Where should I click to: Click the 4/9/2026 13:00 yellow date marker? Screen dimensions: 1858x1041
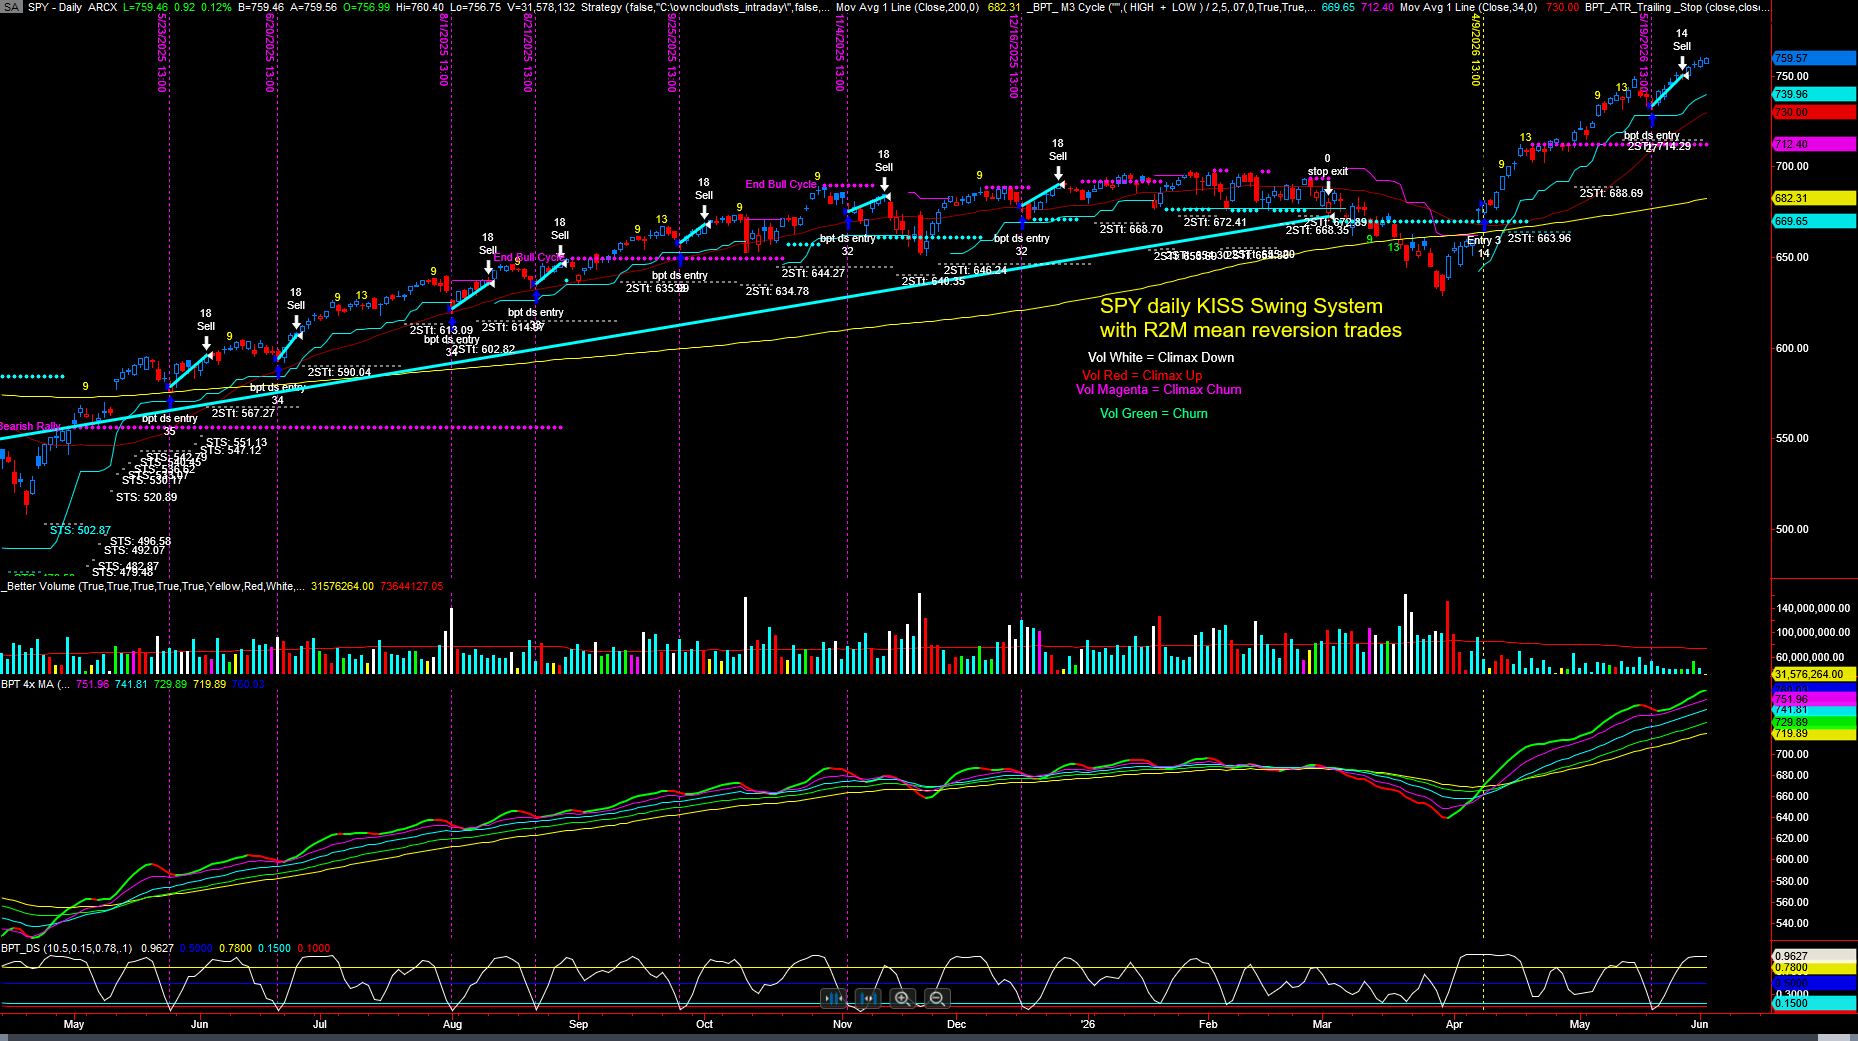pyautogui.click(x=1474, y=50)
